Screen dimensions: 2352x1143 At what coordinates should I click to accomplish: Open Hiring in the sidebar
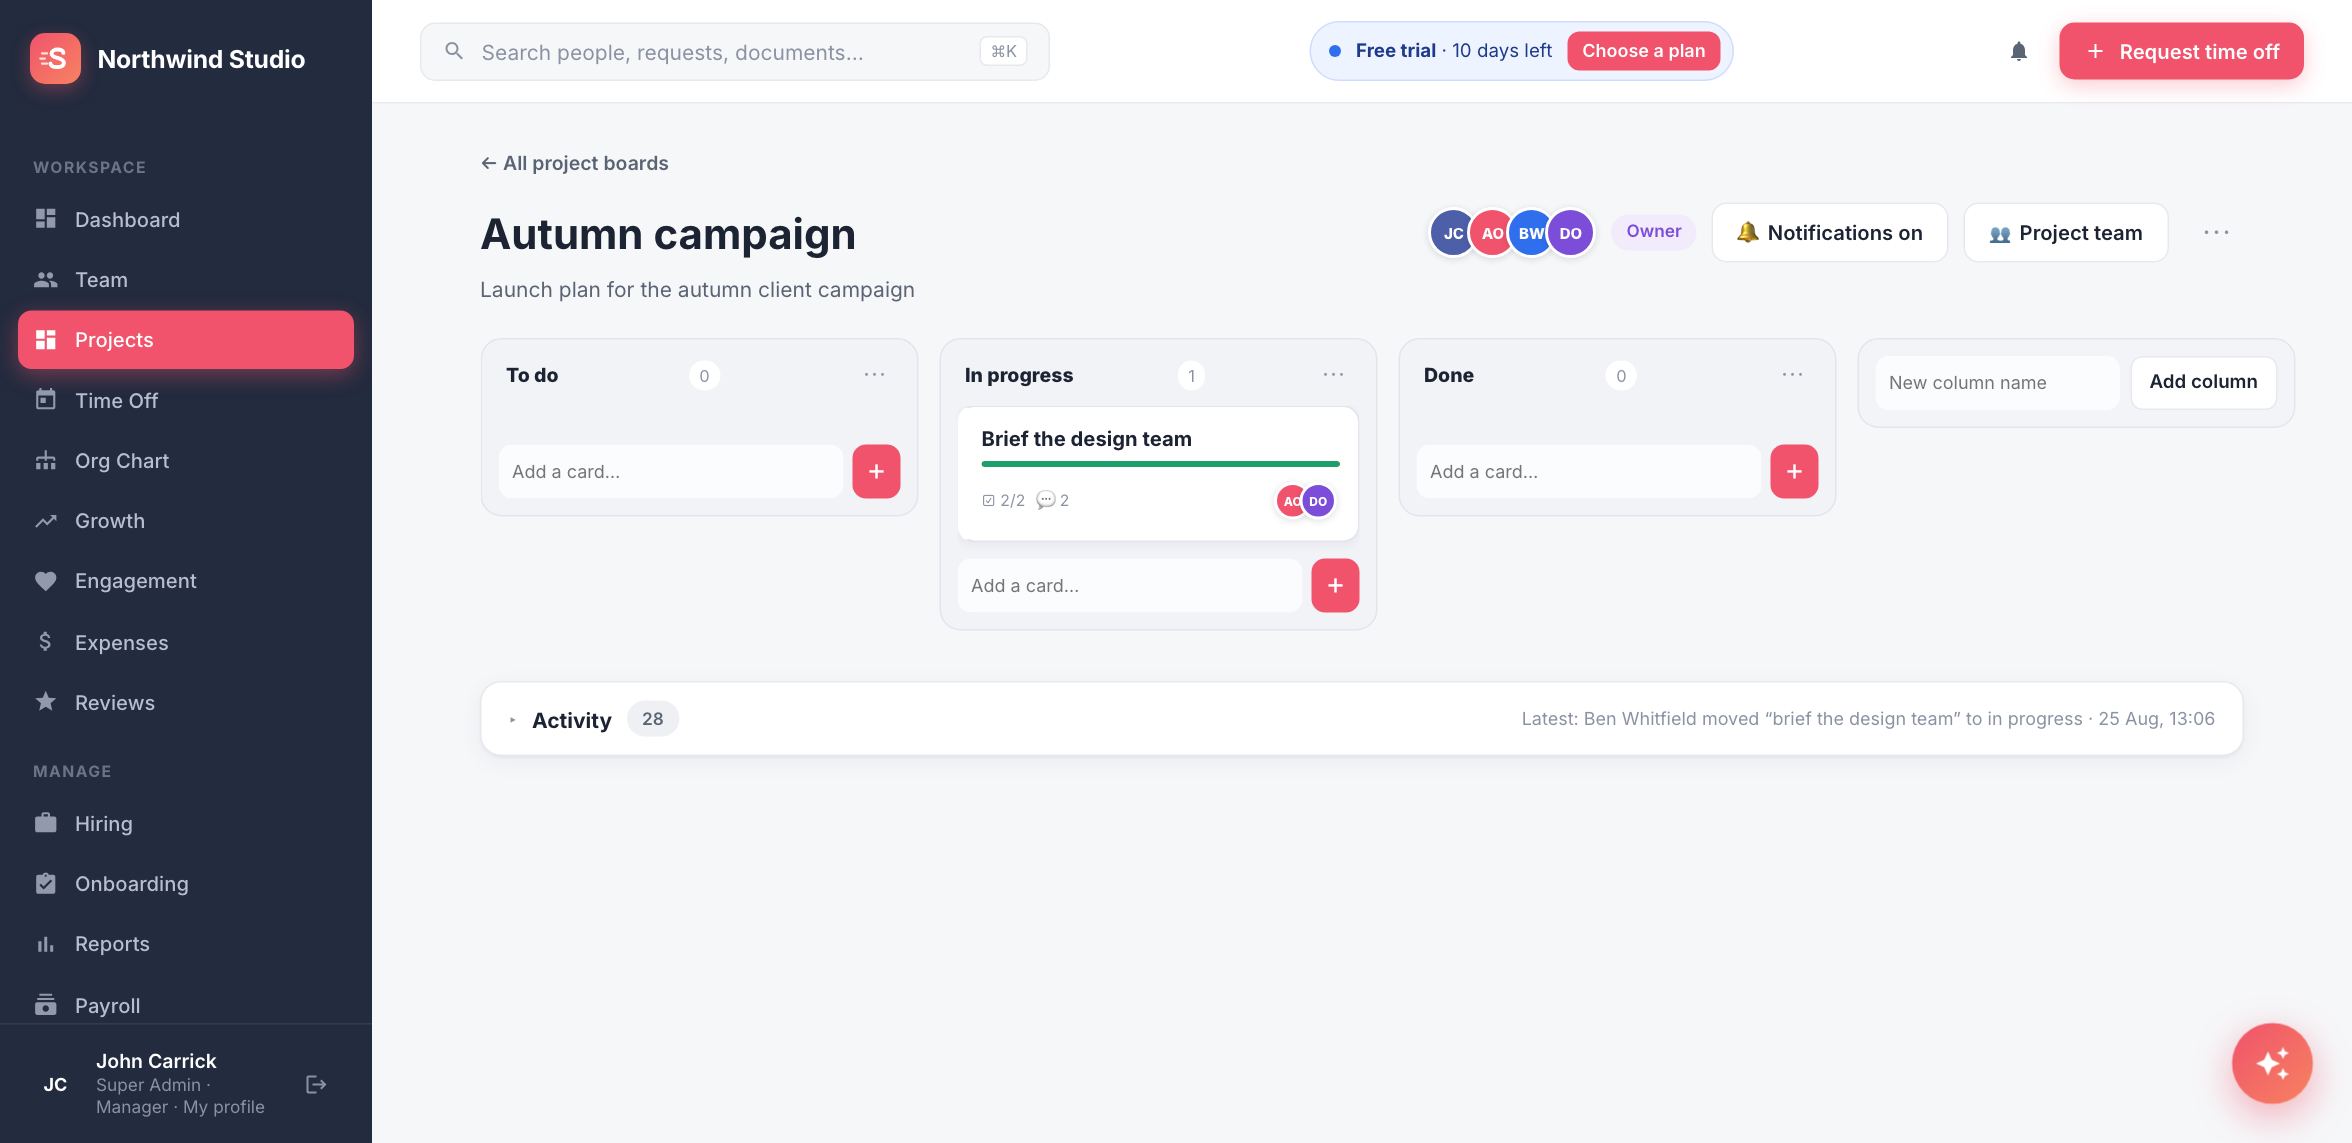[x=186, y=823]
